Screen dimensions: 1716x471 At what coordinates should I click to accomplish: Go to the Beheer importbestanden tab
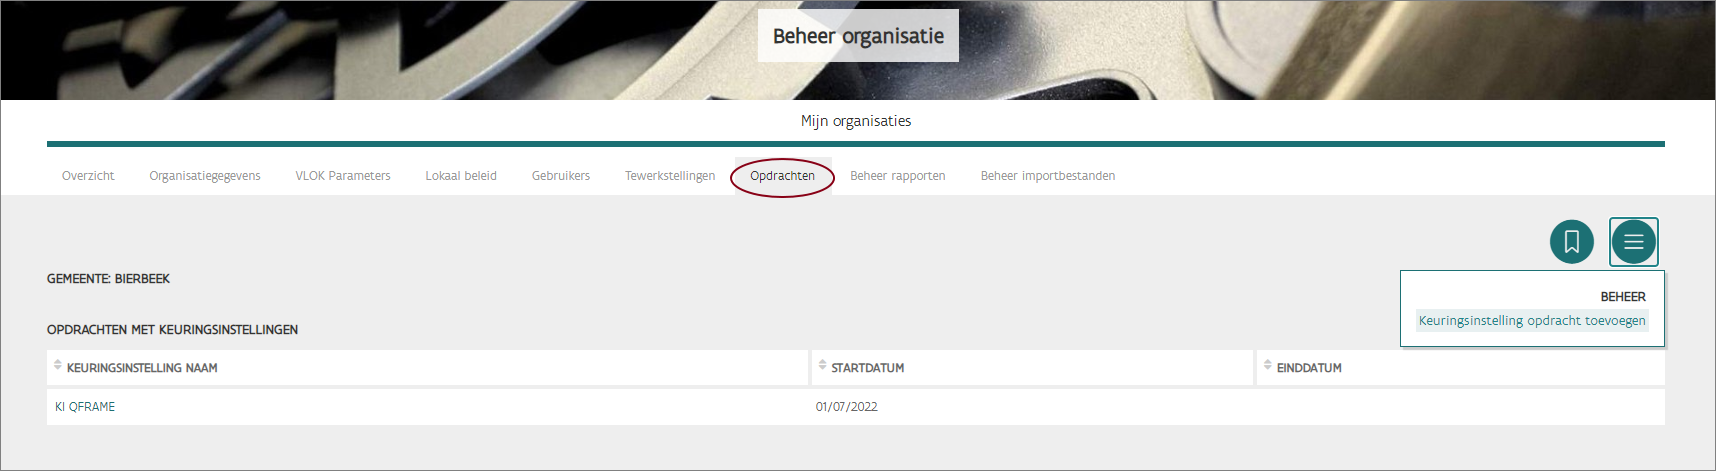pyautogui.click(x=1047, y=176)
